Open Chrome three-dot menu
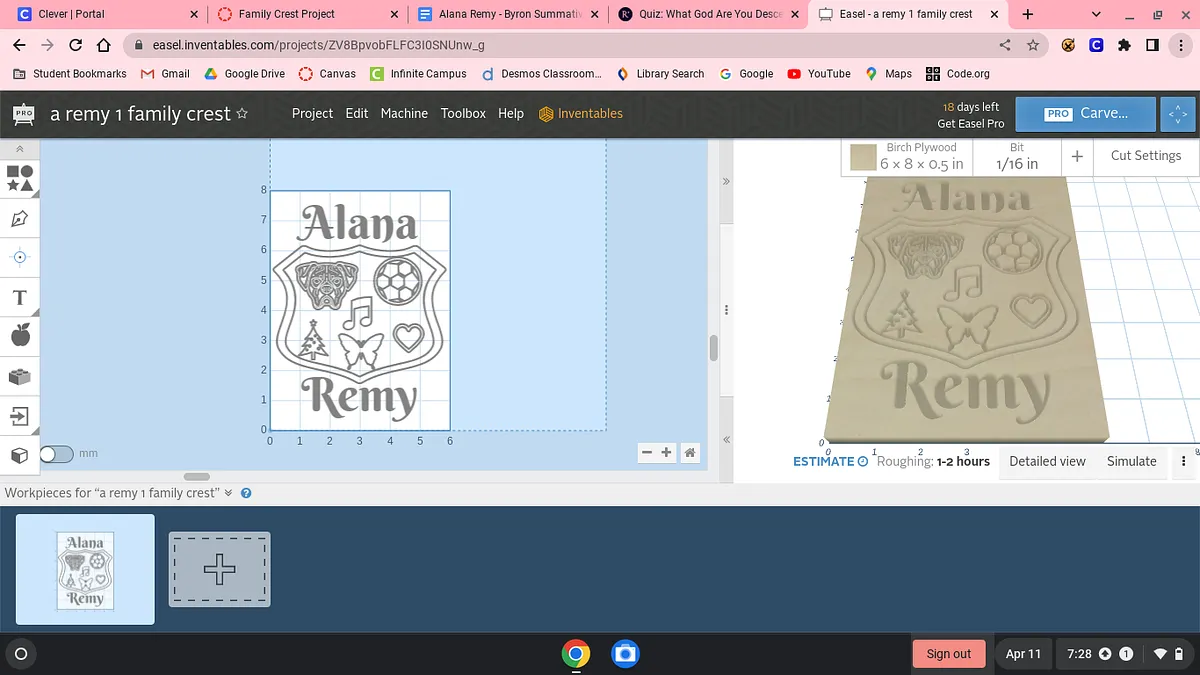This screenshot has width=1200, height=675. click(1180, 45)
